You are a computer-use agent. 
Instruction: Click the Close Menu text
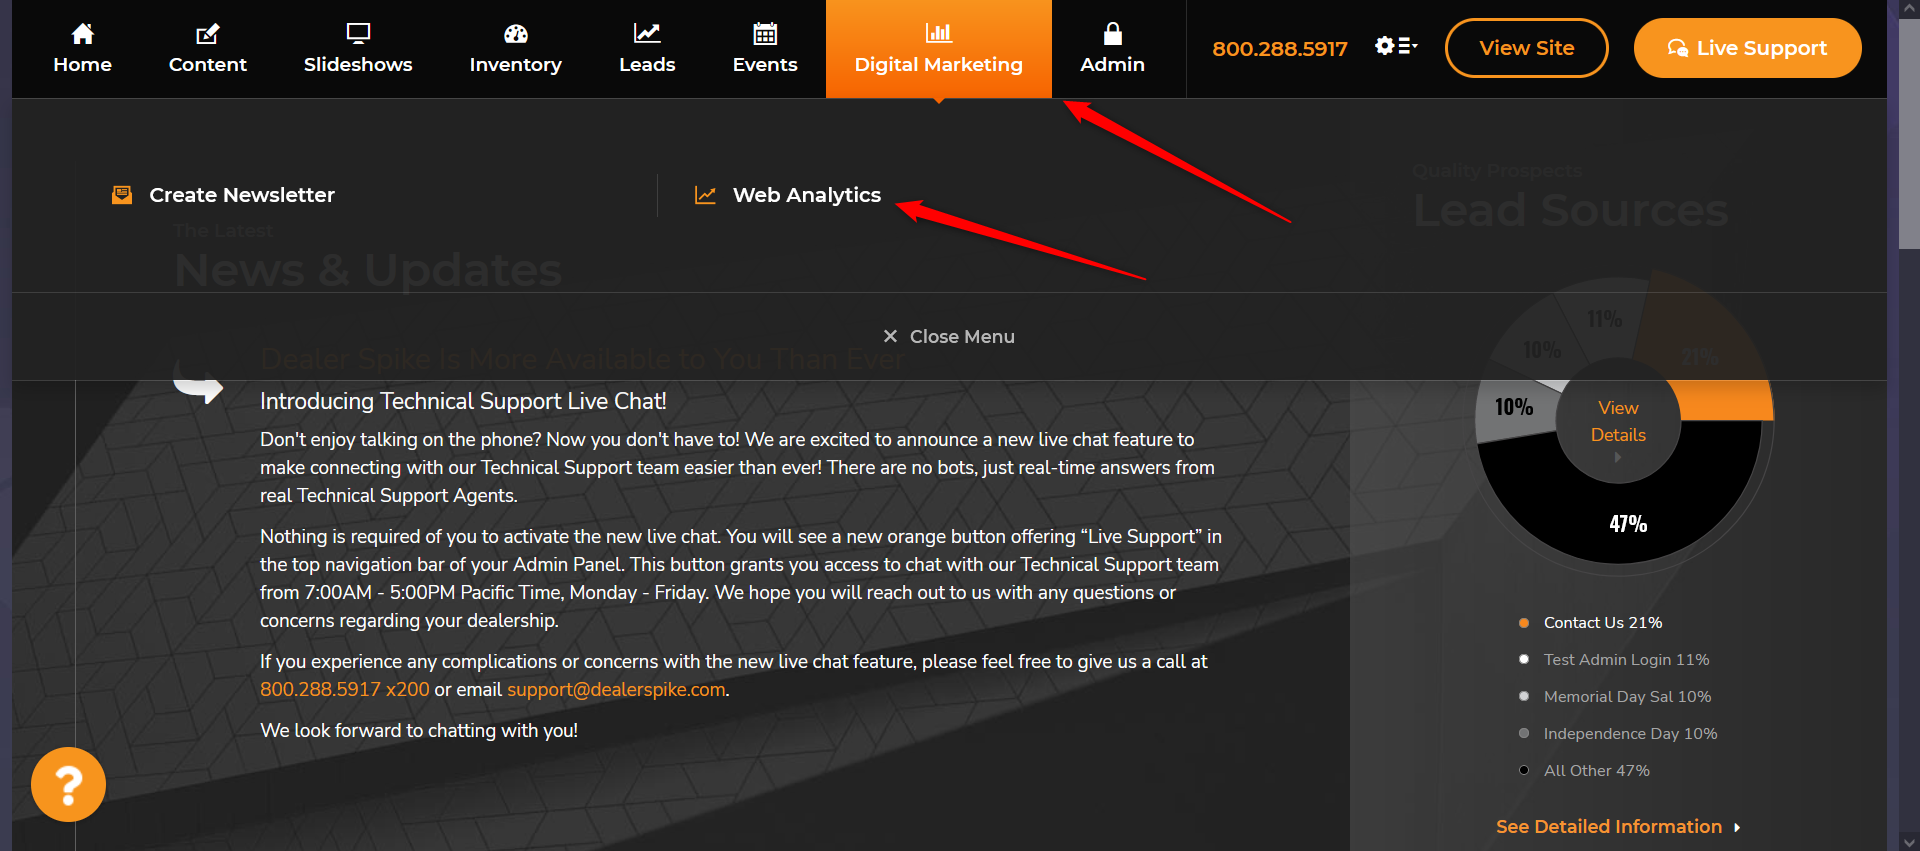962,336
